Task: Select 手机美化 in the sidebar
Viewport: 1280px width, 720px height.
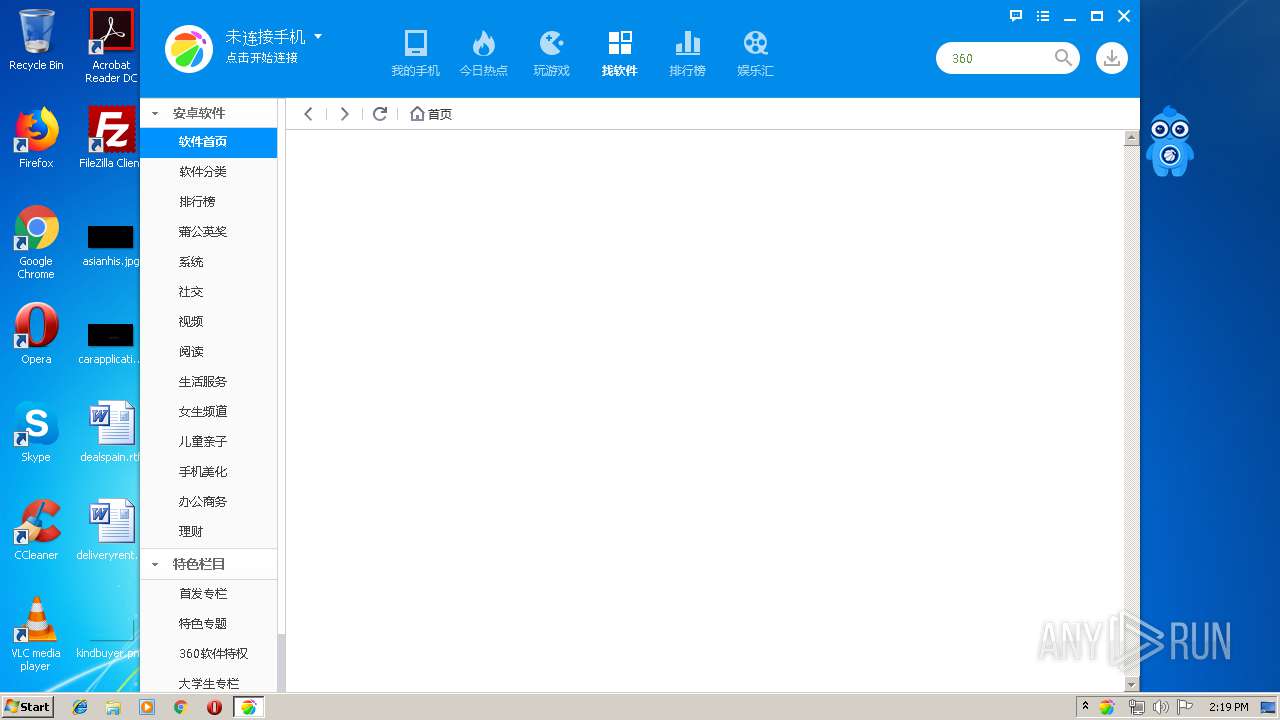Action: (208, 472)
